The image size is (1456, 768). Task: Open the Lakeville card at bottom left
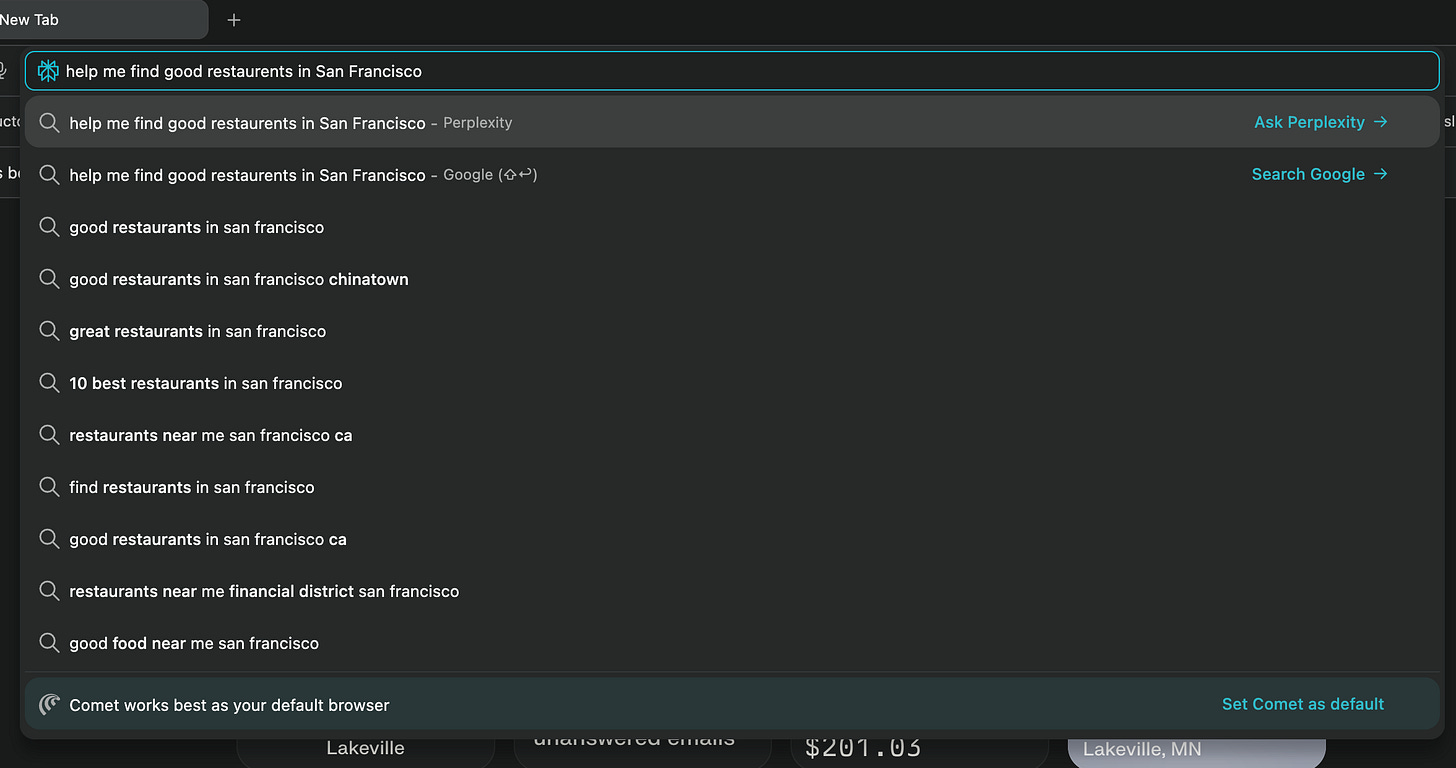(x=365, y=752)
